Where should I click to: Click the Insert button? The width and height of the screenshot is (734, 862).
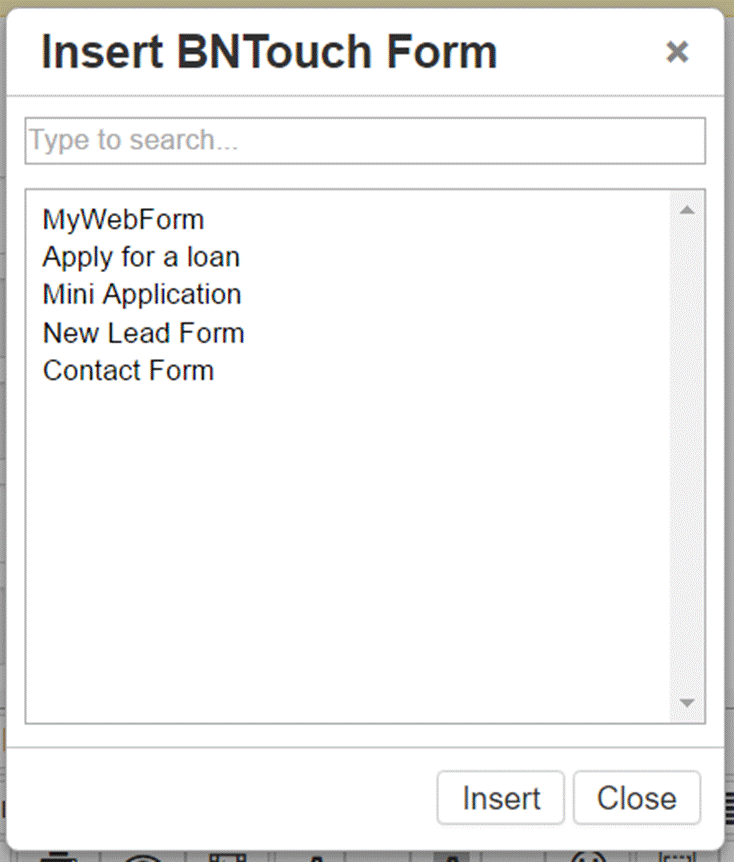click(x=500, y=798)
